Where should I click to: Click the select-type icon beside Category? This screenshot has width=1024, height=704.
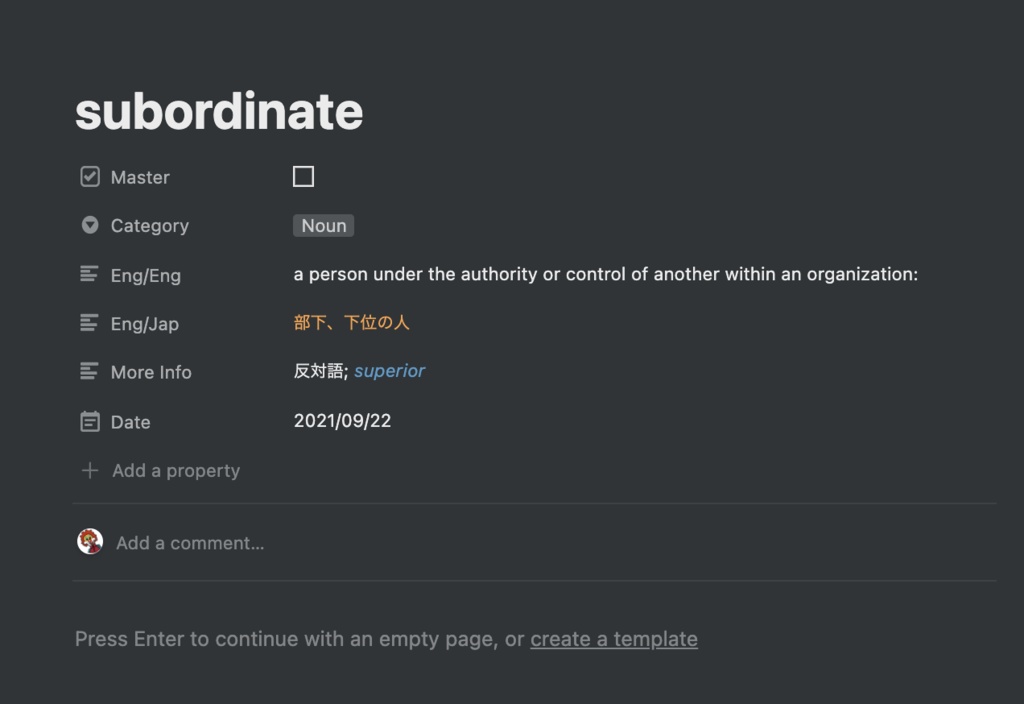coord(90,225)
